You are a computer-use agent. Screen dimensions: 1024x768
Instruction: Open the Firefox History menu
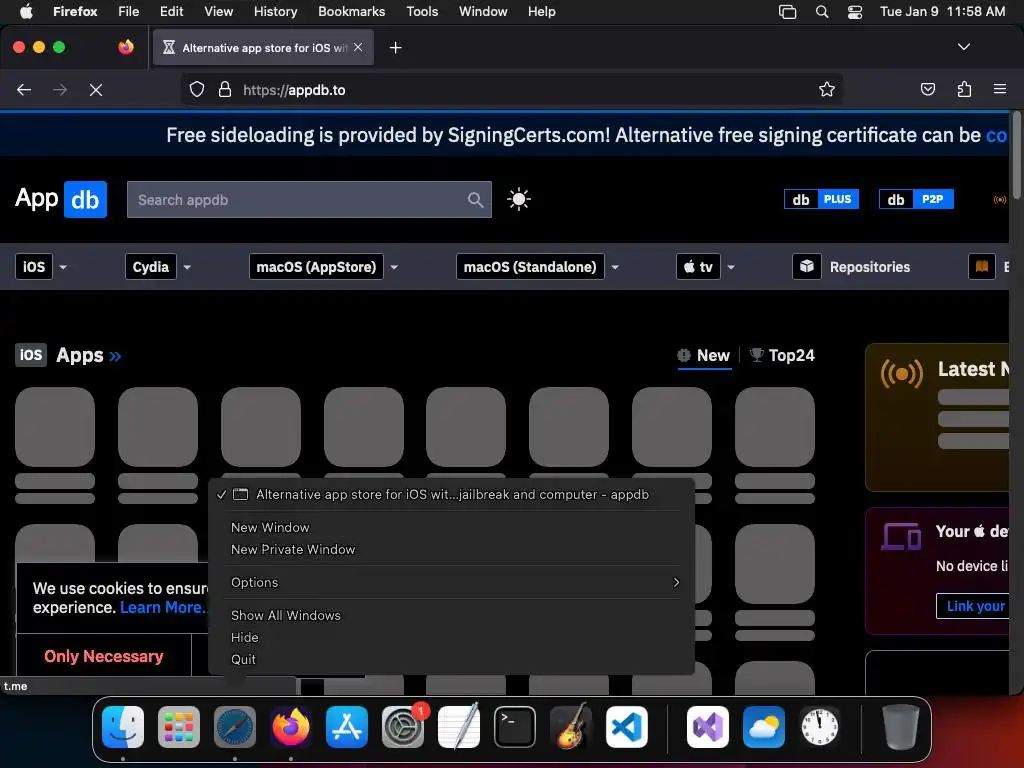point(275,12)
